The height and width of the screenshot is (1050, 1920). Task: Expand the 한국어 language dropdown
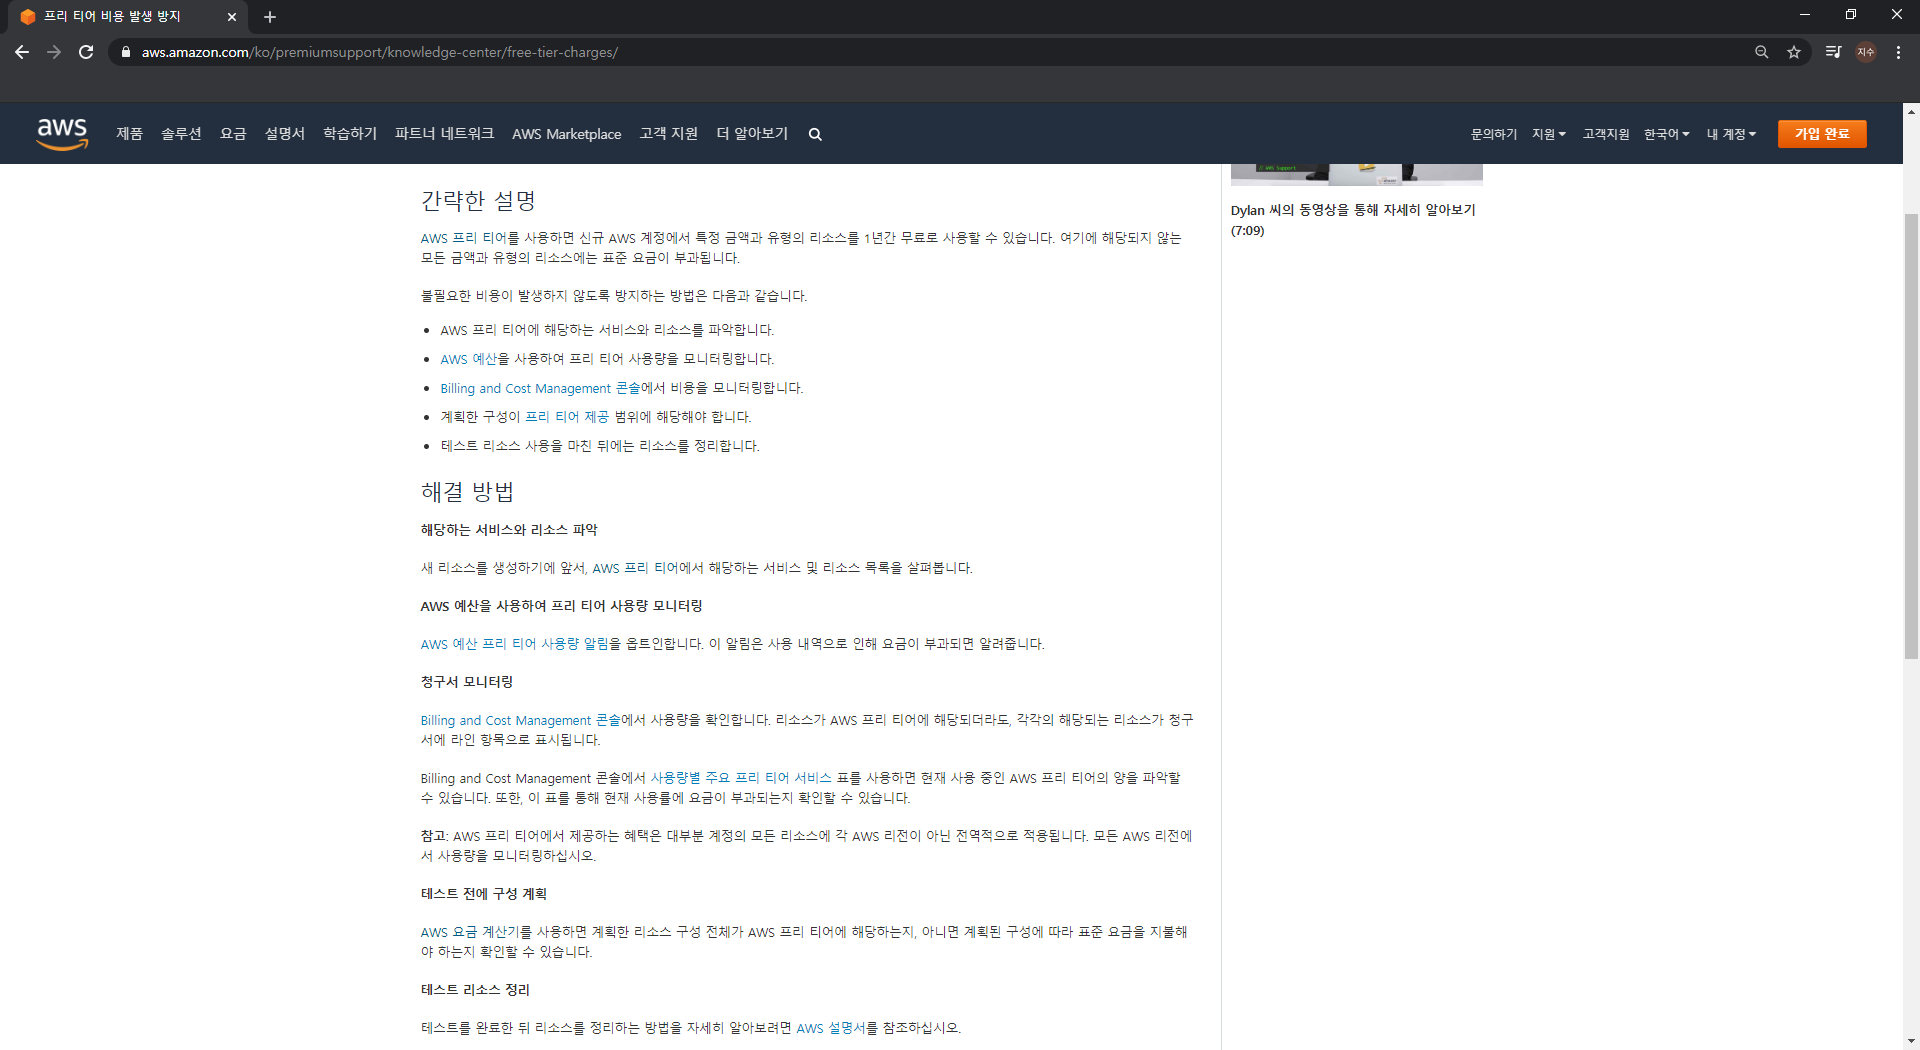[1666, 134]
